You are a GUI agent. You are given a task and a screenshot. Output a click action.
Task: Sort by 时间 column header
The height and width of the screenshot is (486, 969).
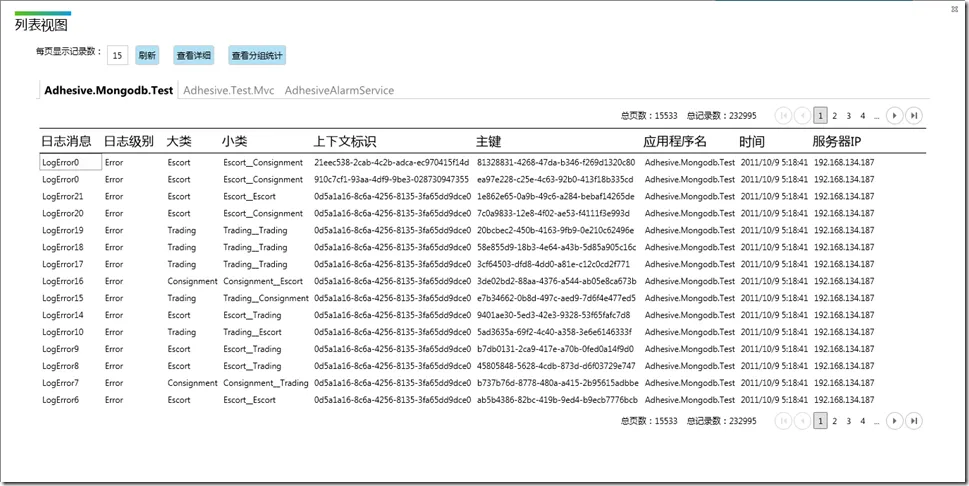[x=752, y=142]
